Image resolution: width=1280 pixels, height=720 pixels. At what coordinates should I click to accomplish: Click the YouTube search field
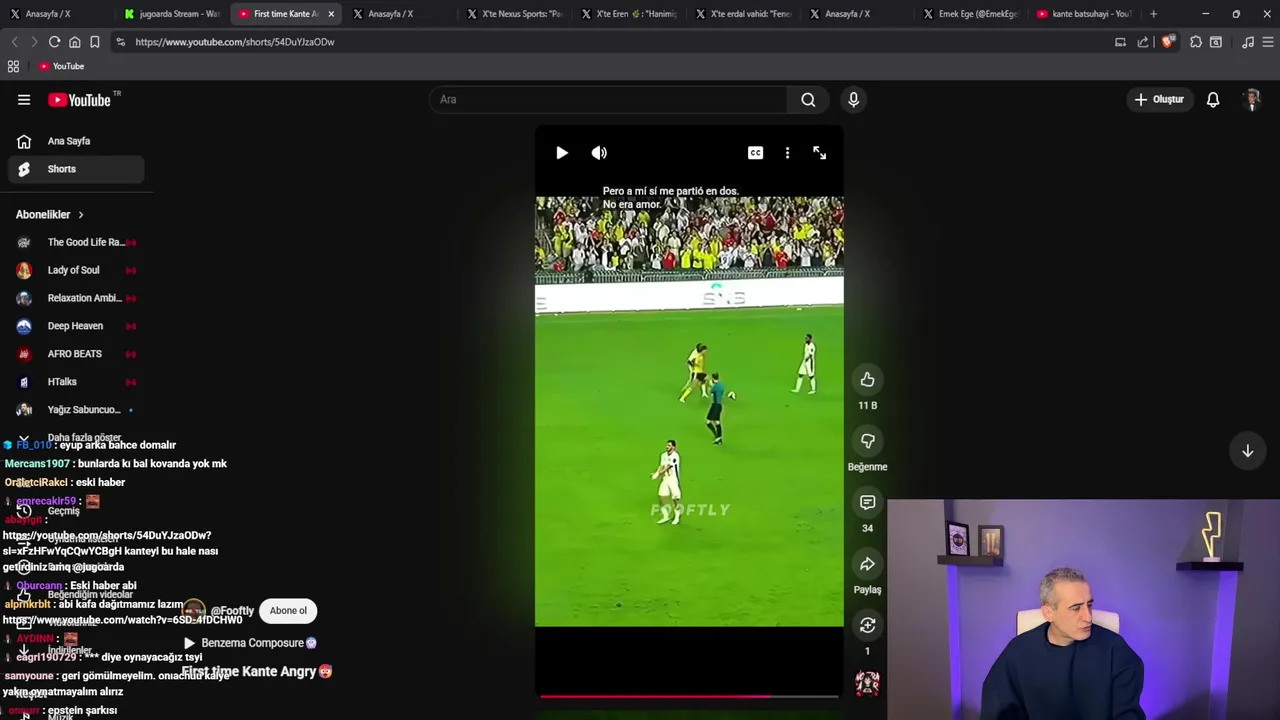tap(608, 99)
